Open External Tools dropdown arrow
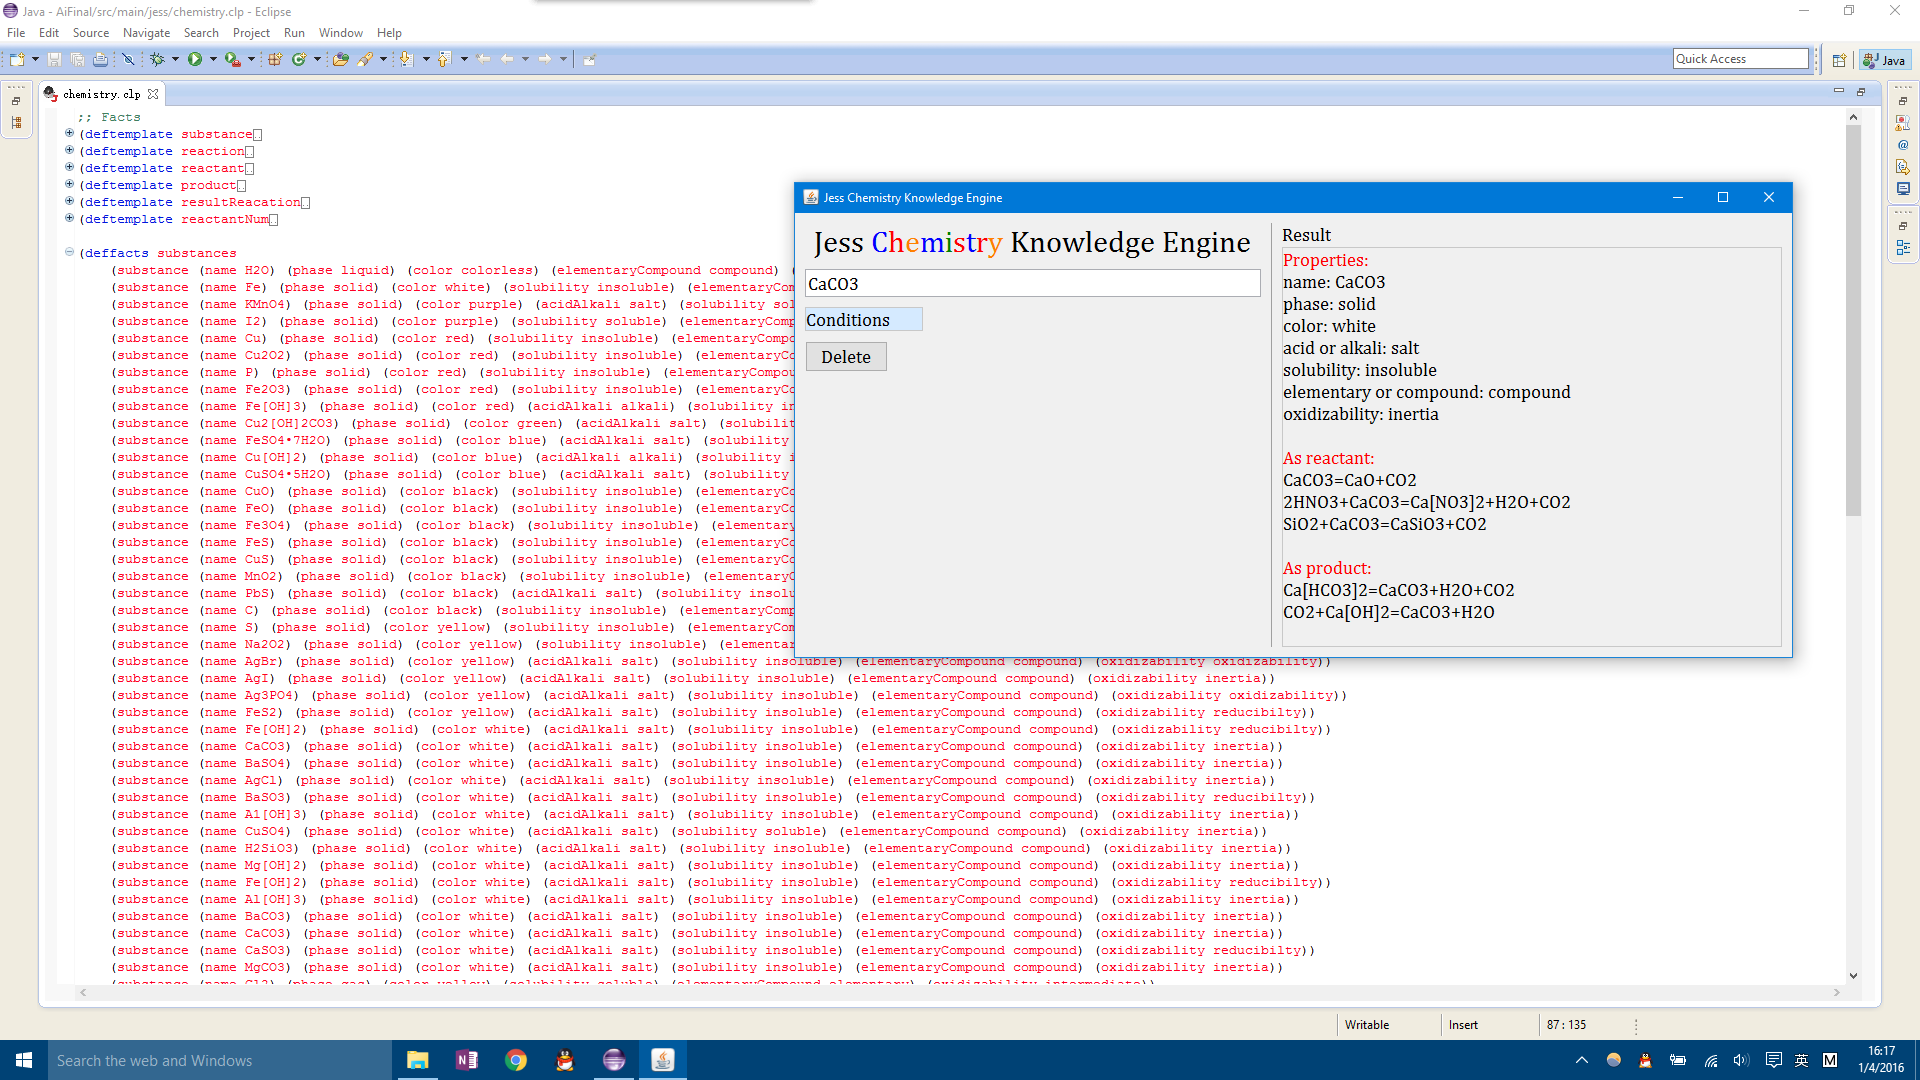The image size is (1920, 1080). 251,60
